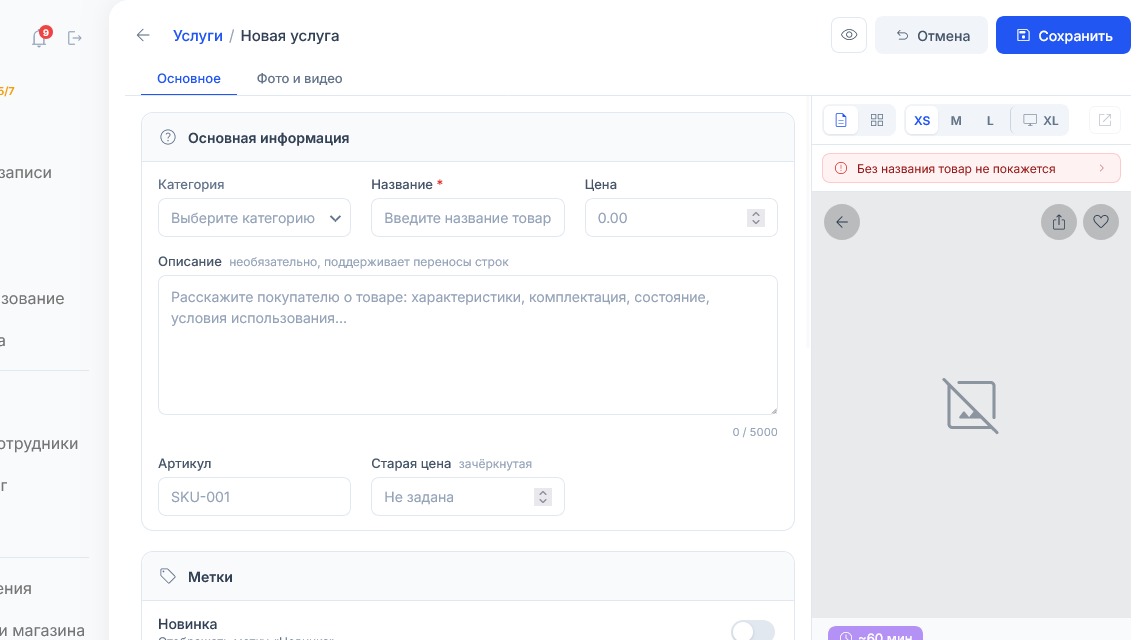Image resolution: width=1147 pixels, height=640 pixels.
Task: Open the Категория dropdown
Action: [x=254, y=218]
